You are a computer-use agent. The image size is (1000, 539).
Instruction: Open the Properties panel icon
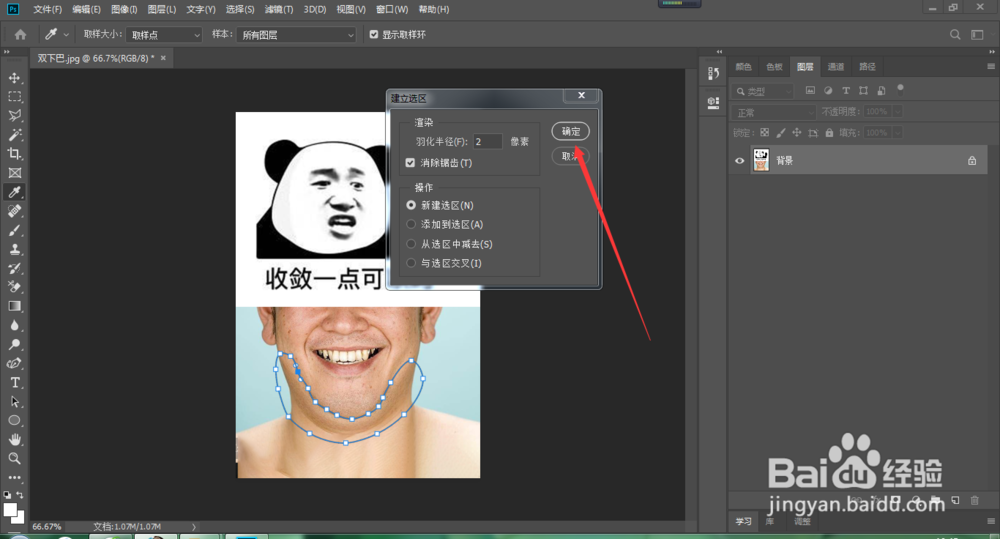tap(713, 102)
